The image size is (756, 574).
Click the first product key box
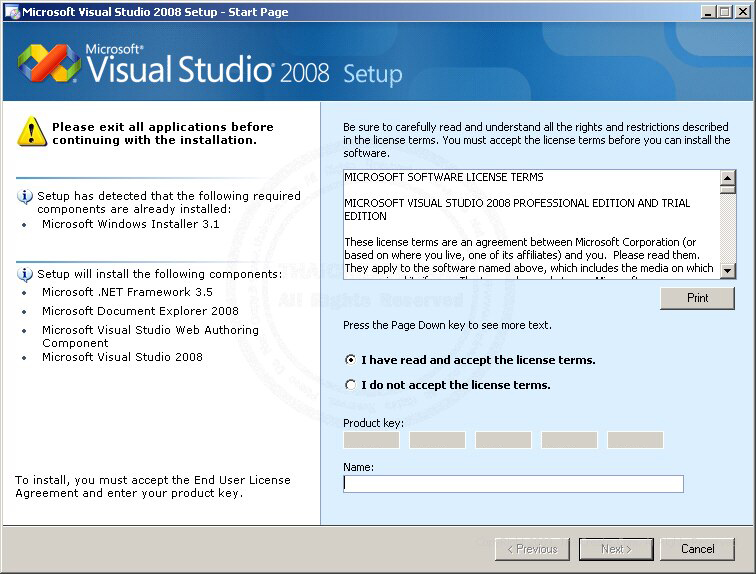pos(371,440)
